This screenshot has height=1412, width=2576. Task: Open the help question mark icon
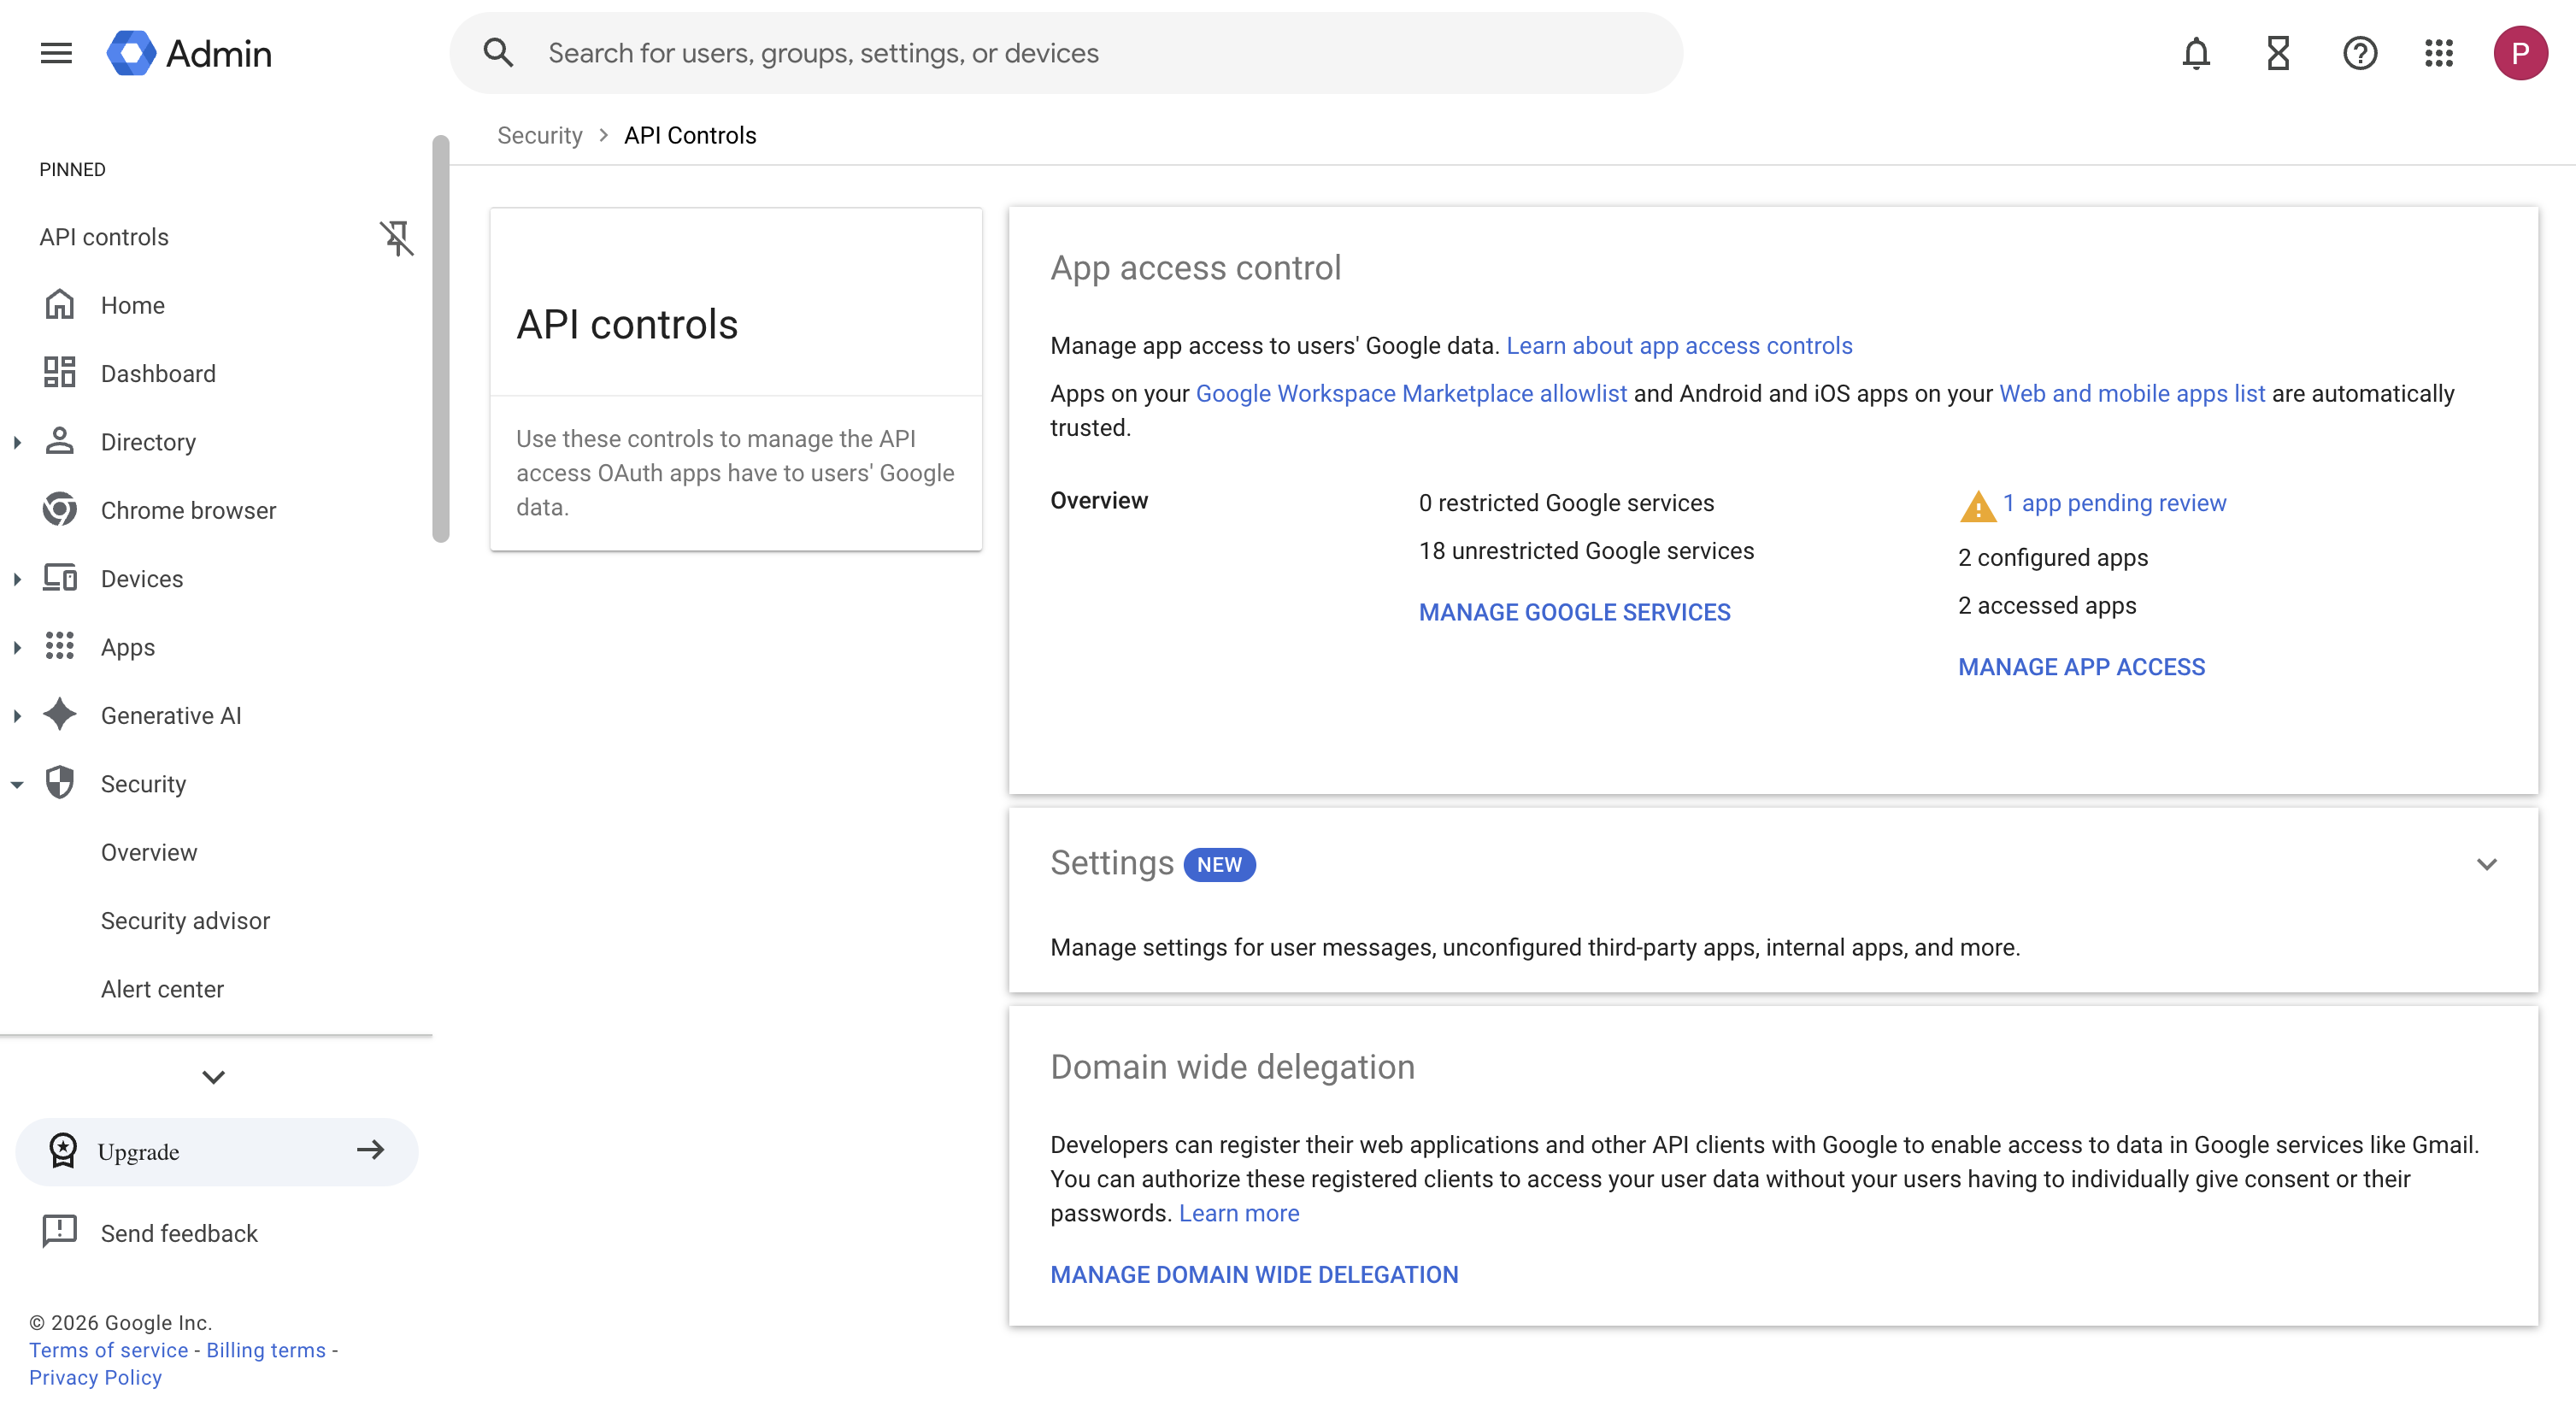click(2359, 53)
